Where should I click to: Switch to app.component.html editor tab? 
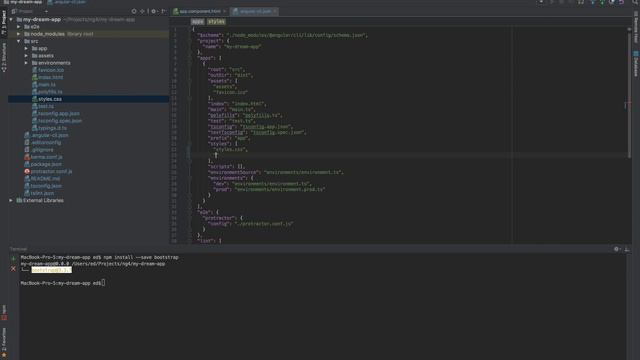pos(200,11)
